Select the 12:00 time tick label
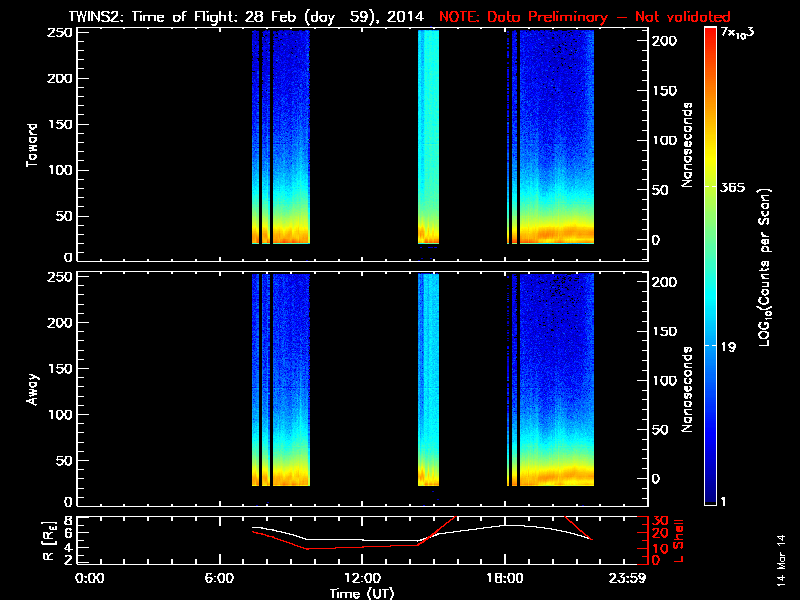The height and width of the screenshot is (600, 800). (x=362, y=578)
